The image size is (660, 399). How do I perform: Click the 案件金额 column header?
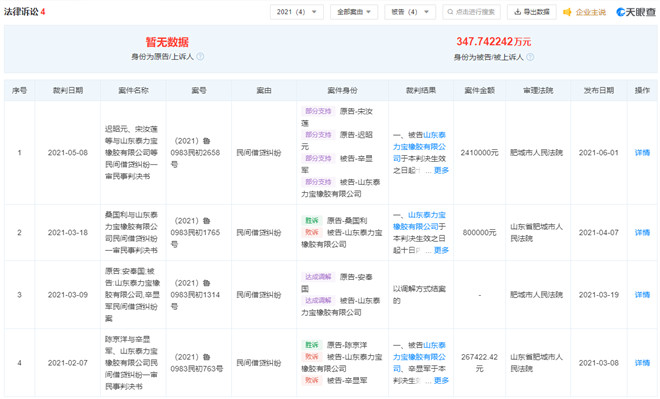coord(479,90)
